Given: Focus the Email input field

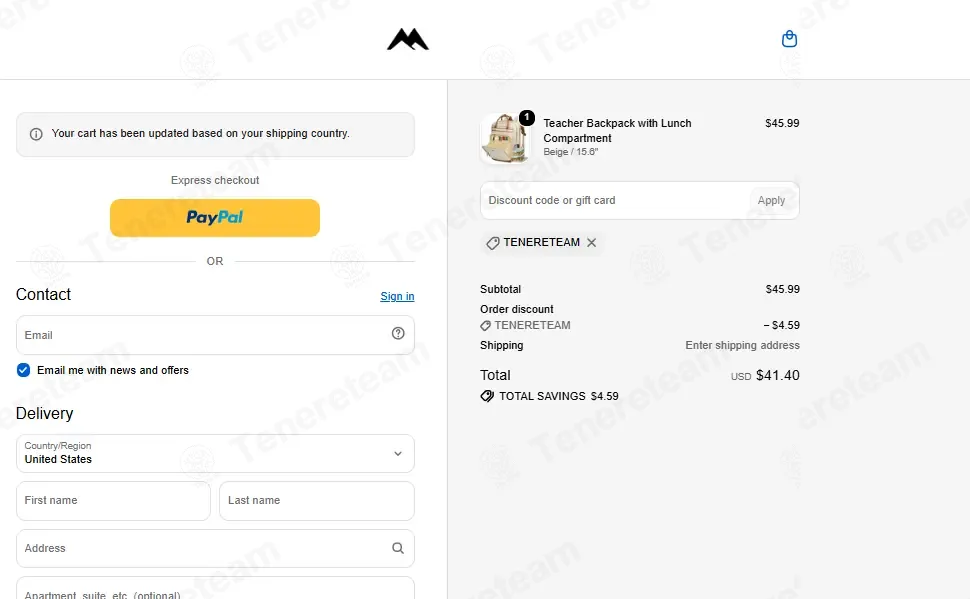Looking at the screenshot, I should [x=215, y=335].
